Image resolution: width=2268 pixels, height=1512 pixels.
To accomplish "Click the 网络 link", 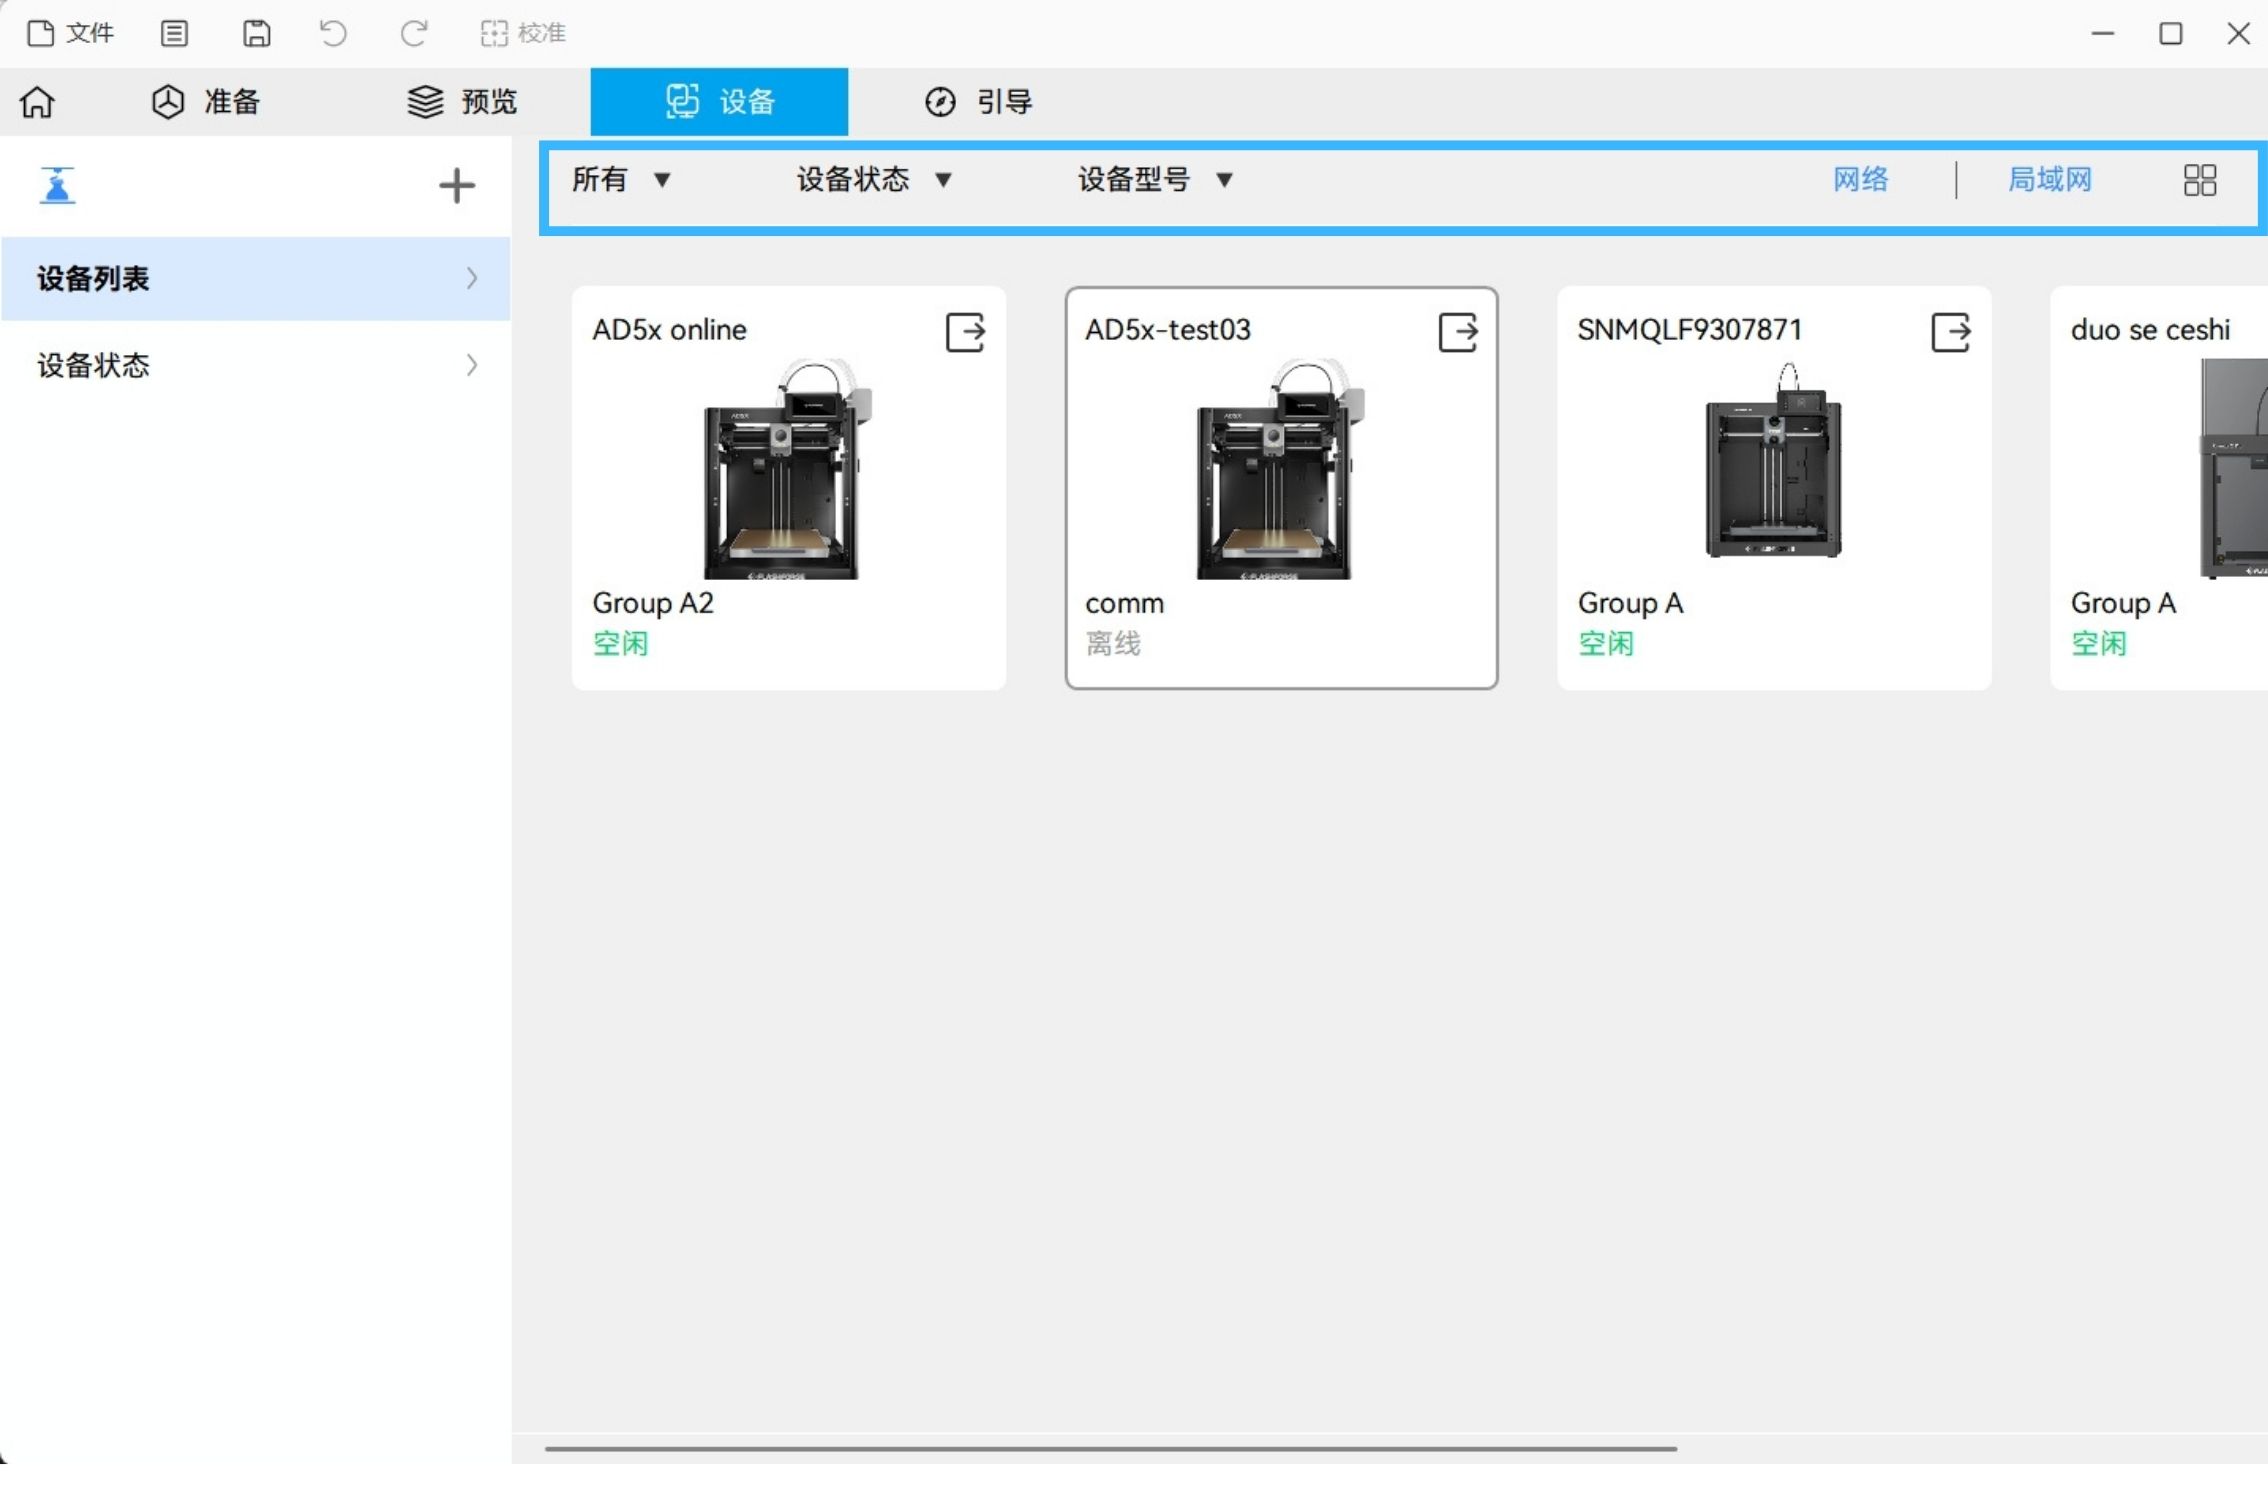I will point(1861,180).
